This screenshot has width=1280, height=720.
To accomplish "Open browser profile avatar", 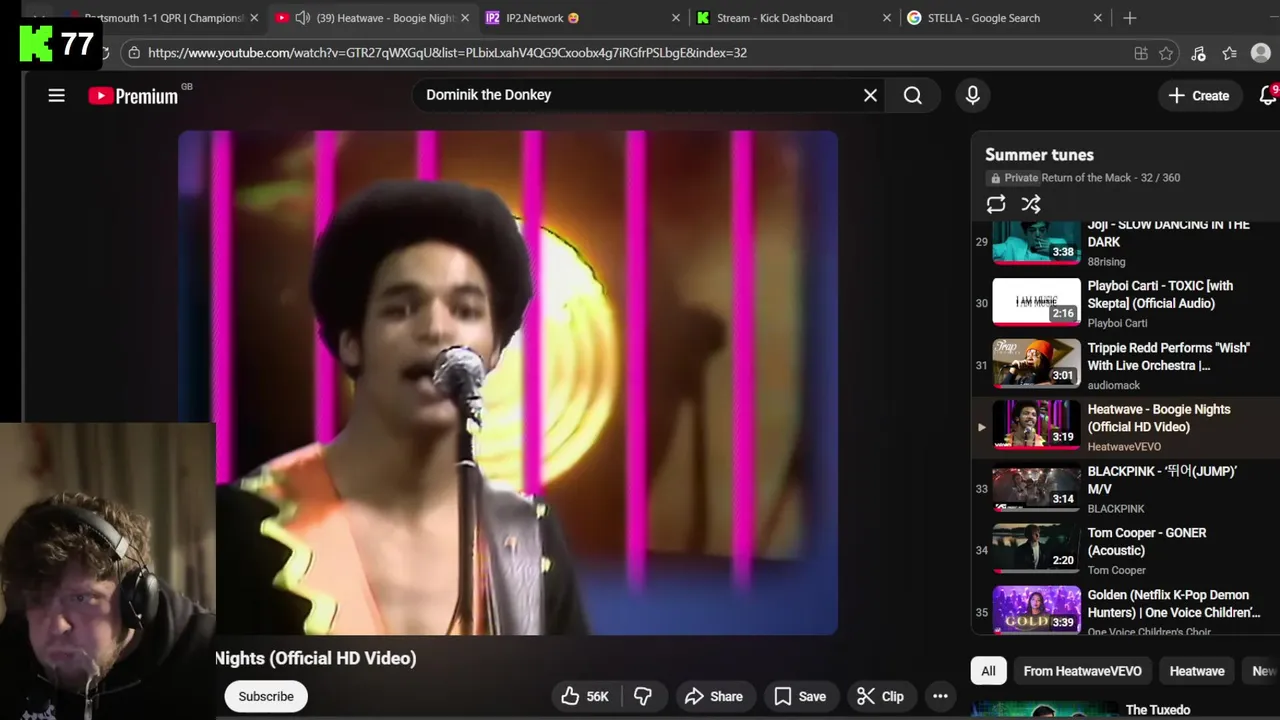I will click(1261, 53).
